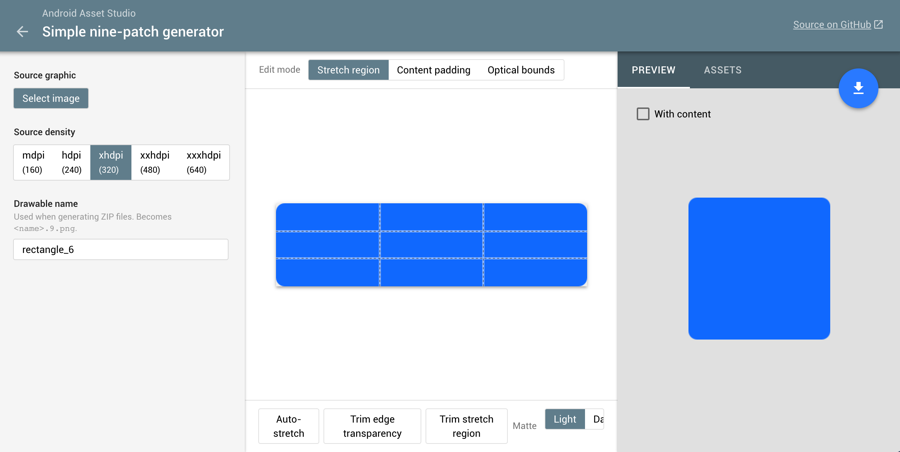The width and height of the screenshot is (900, 452).
Task: Go back using the arrow icon
Action: [x=22, y=32]
